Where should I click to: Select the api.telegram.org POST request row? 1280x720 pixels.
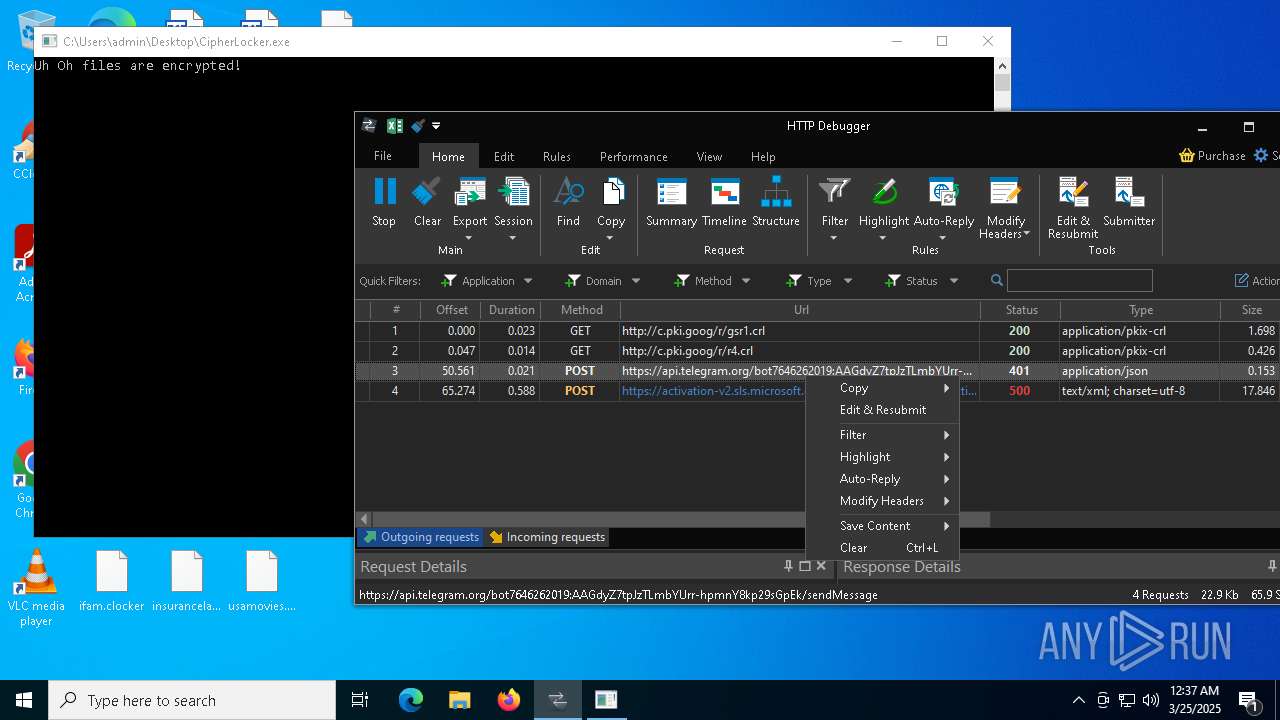click(x=817, y=371)
